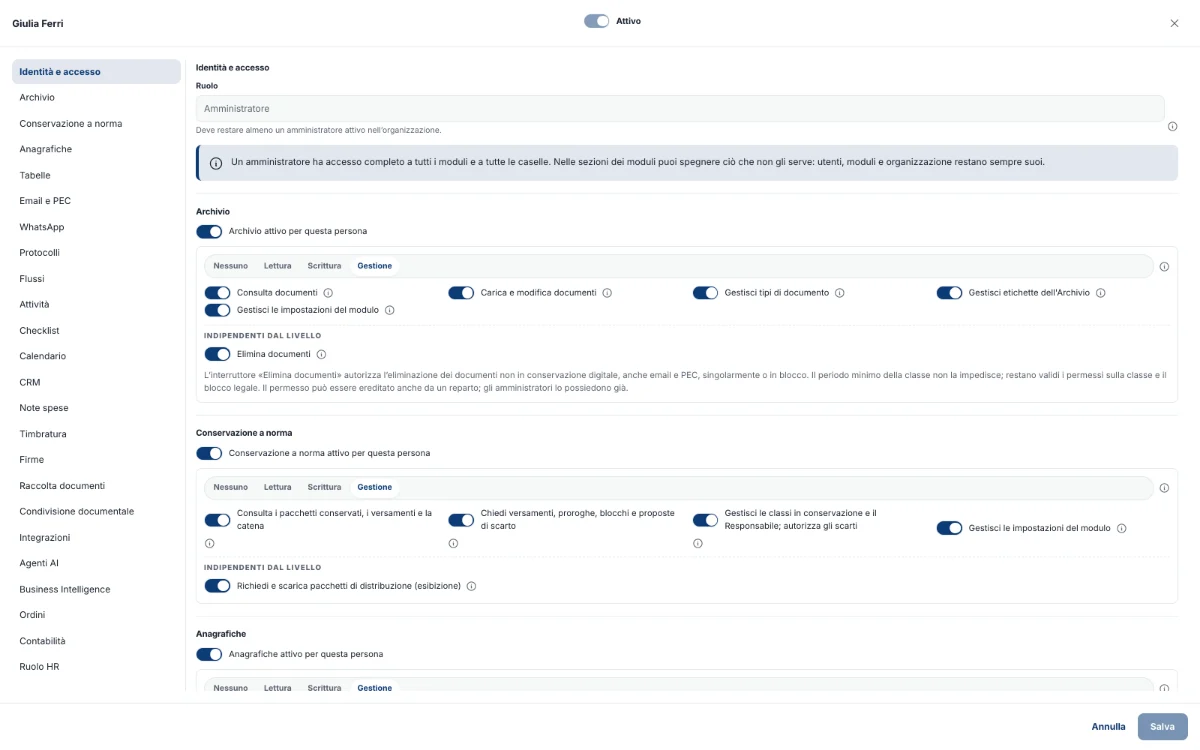Click the info icon beside Elimina documenti
The image size is (1200, 750).
click(x=321, y=354)
